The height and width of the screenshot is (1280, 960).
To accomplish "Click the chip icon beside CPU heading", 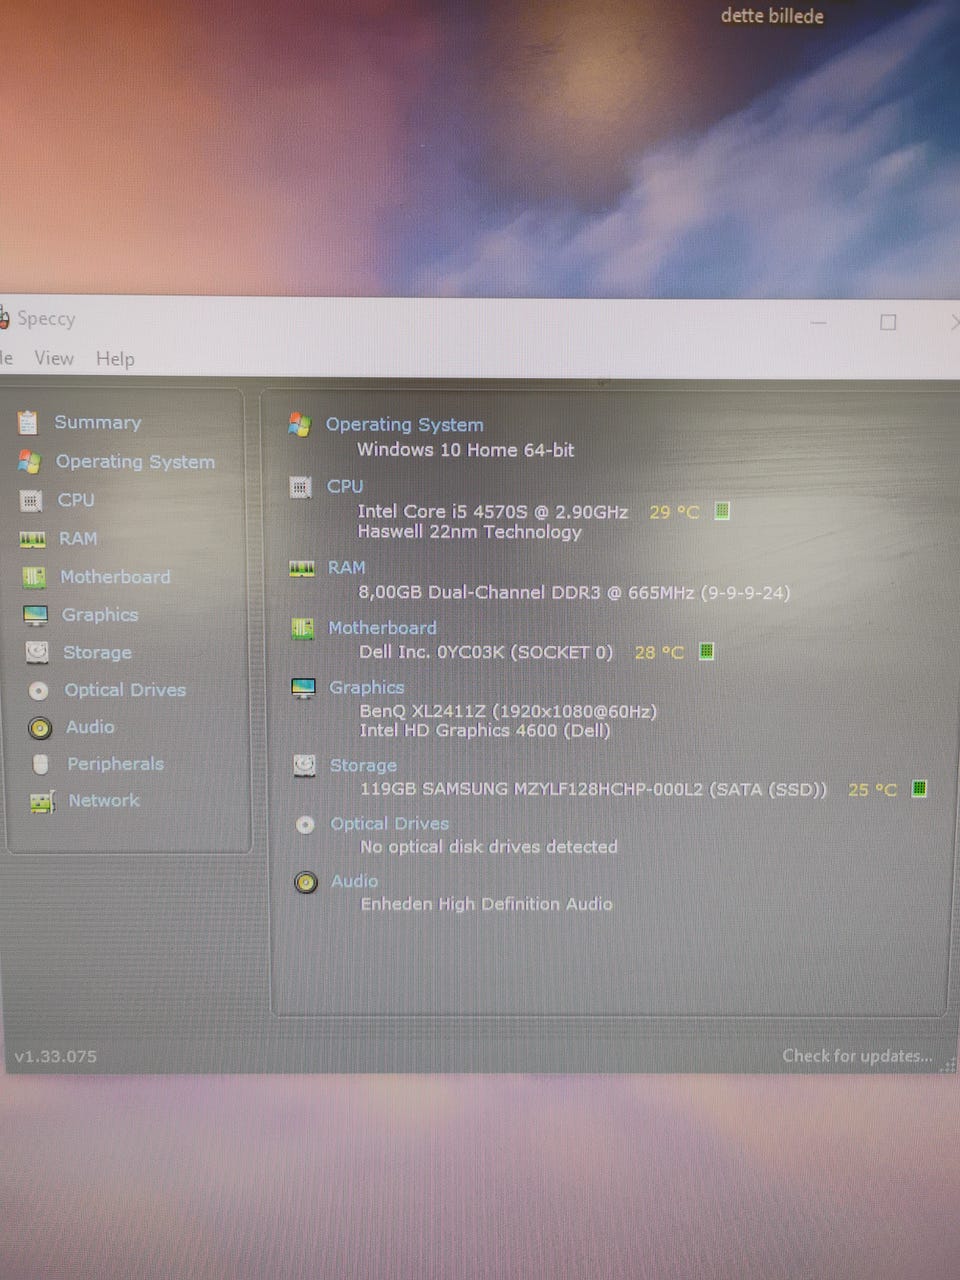I will [300, 487].
